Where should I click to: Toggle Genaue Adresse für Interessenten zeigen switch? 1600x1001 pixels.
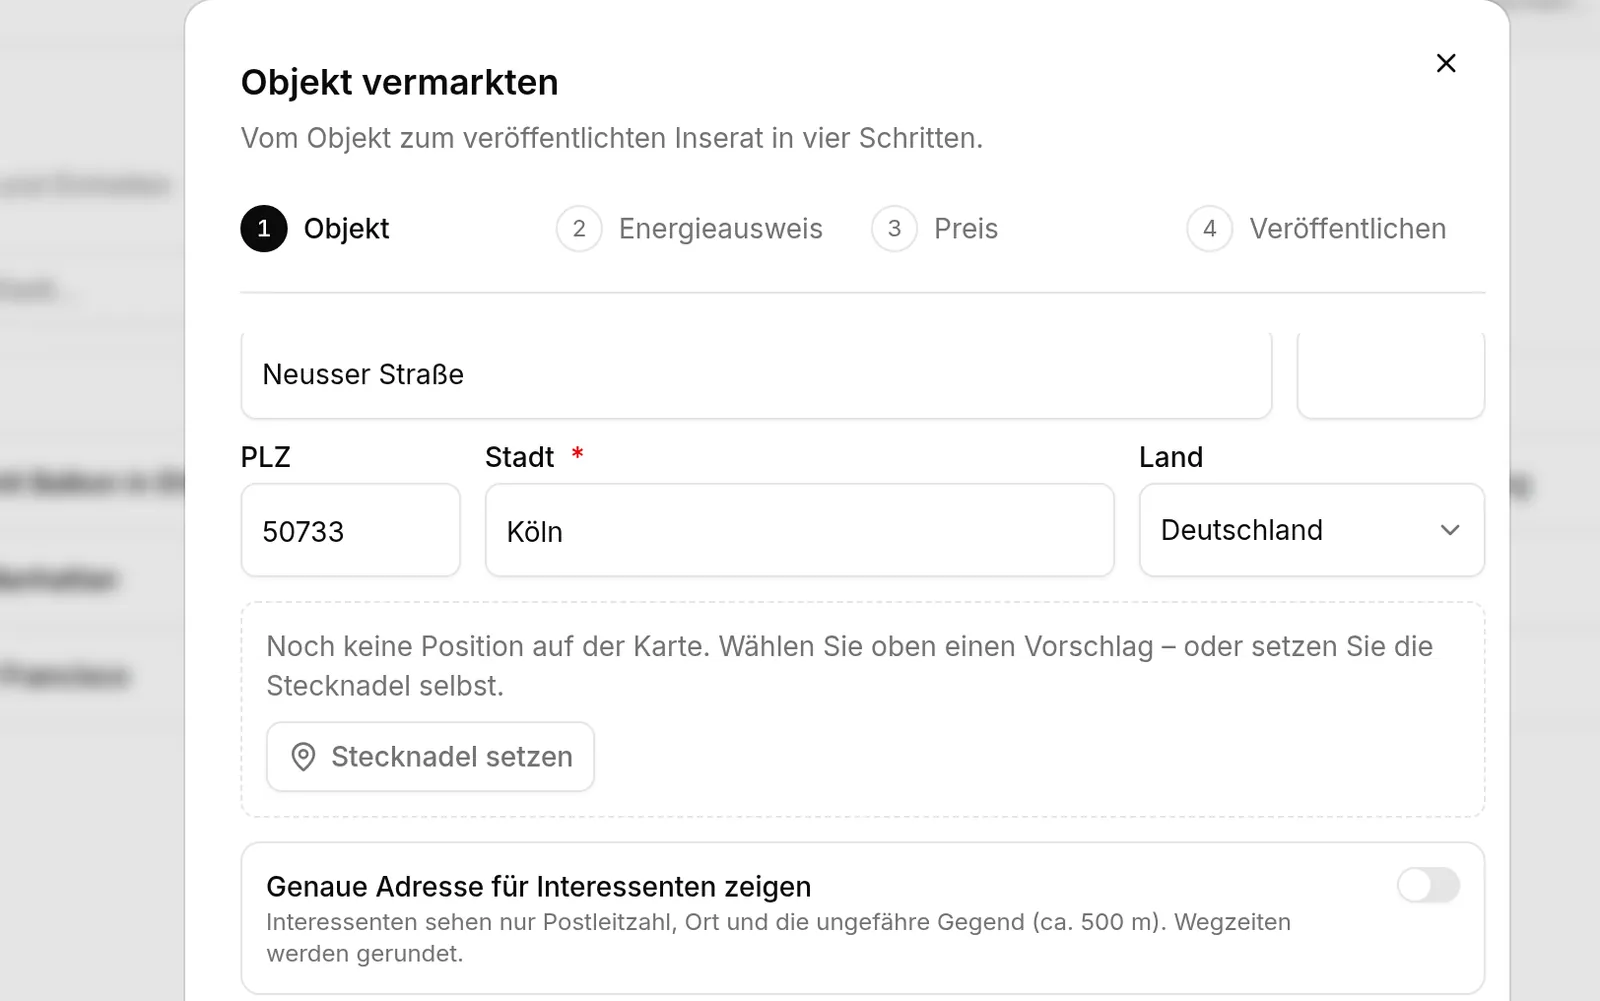(x=1429, y=885)
